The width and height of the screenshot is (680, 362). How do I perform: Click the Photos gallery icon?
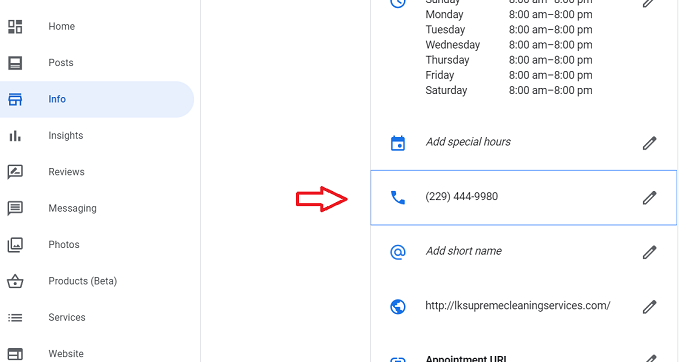pyautogui.click(x=15, y=245)
